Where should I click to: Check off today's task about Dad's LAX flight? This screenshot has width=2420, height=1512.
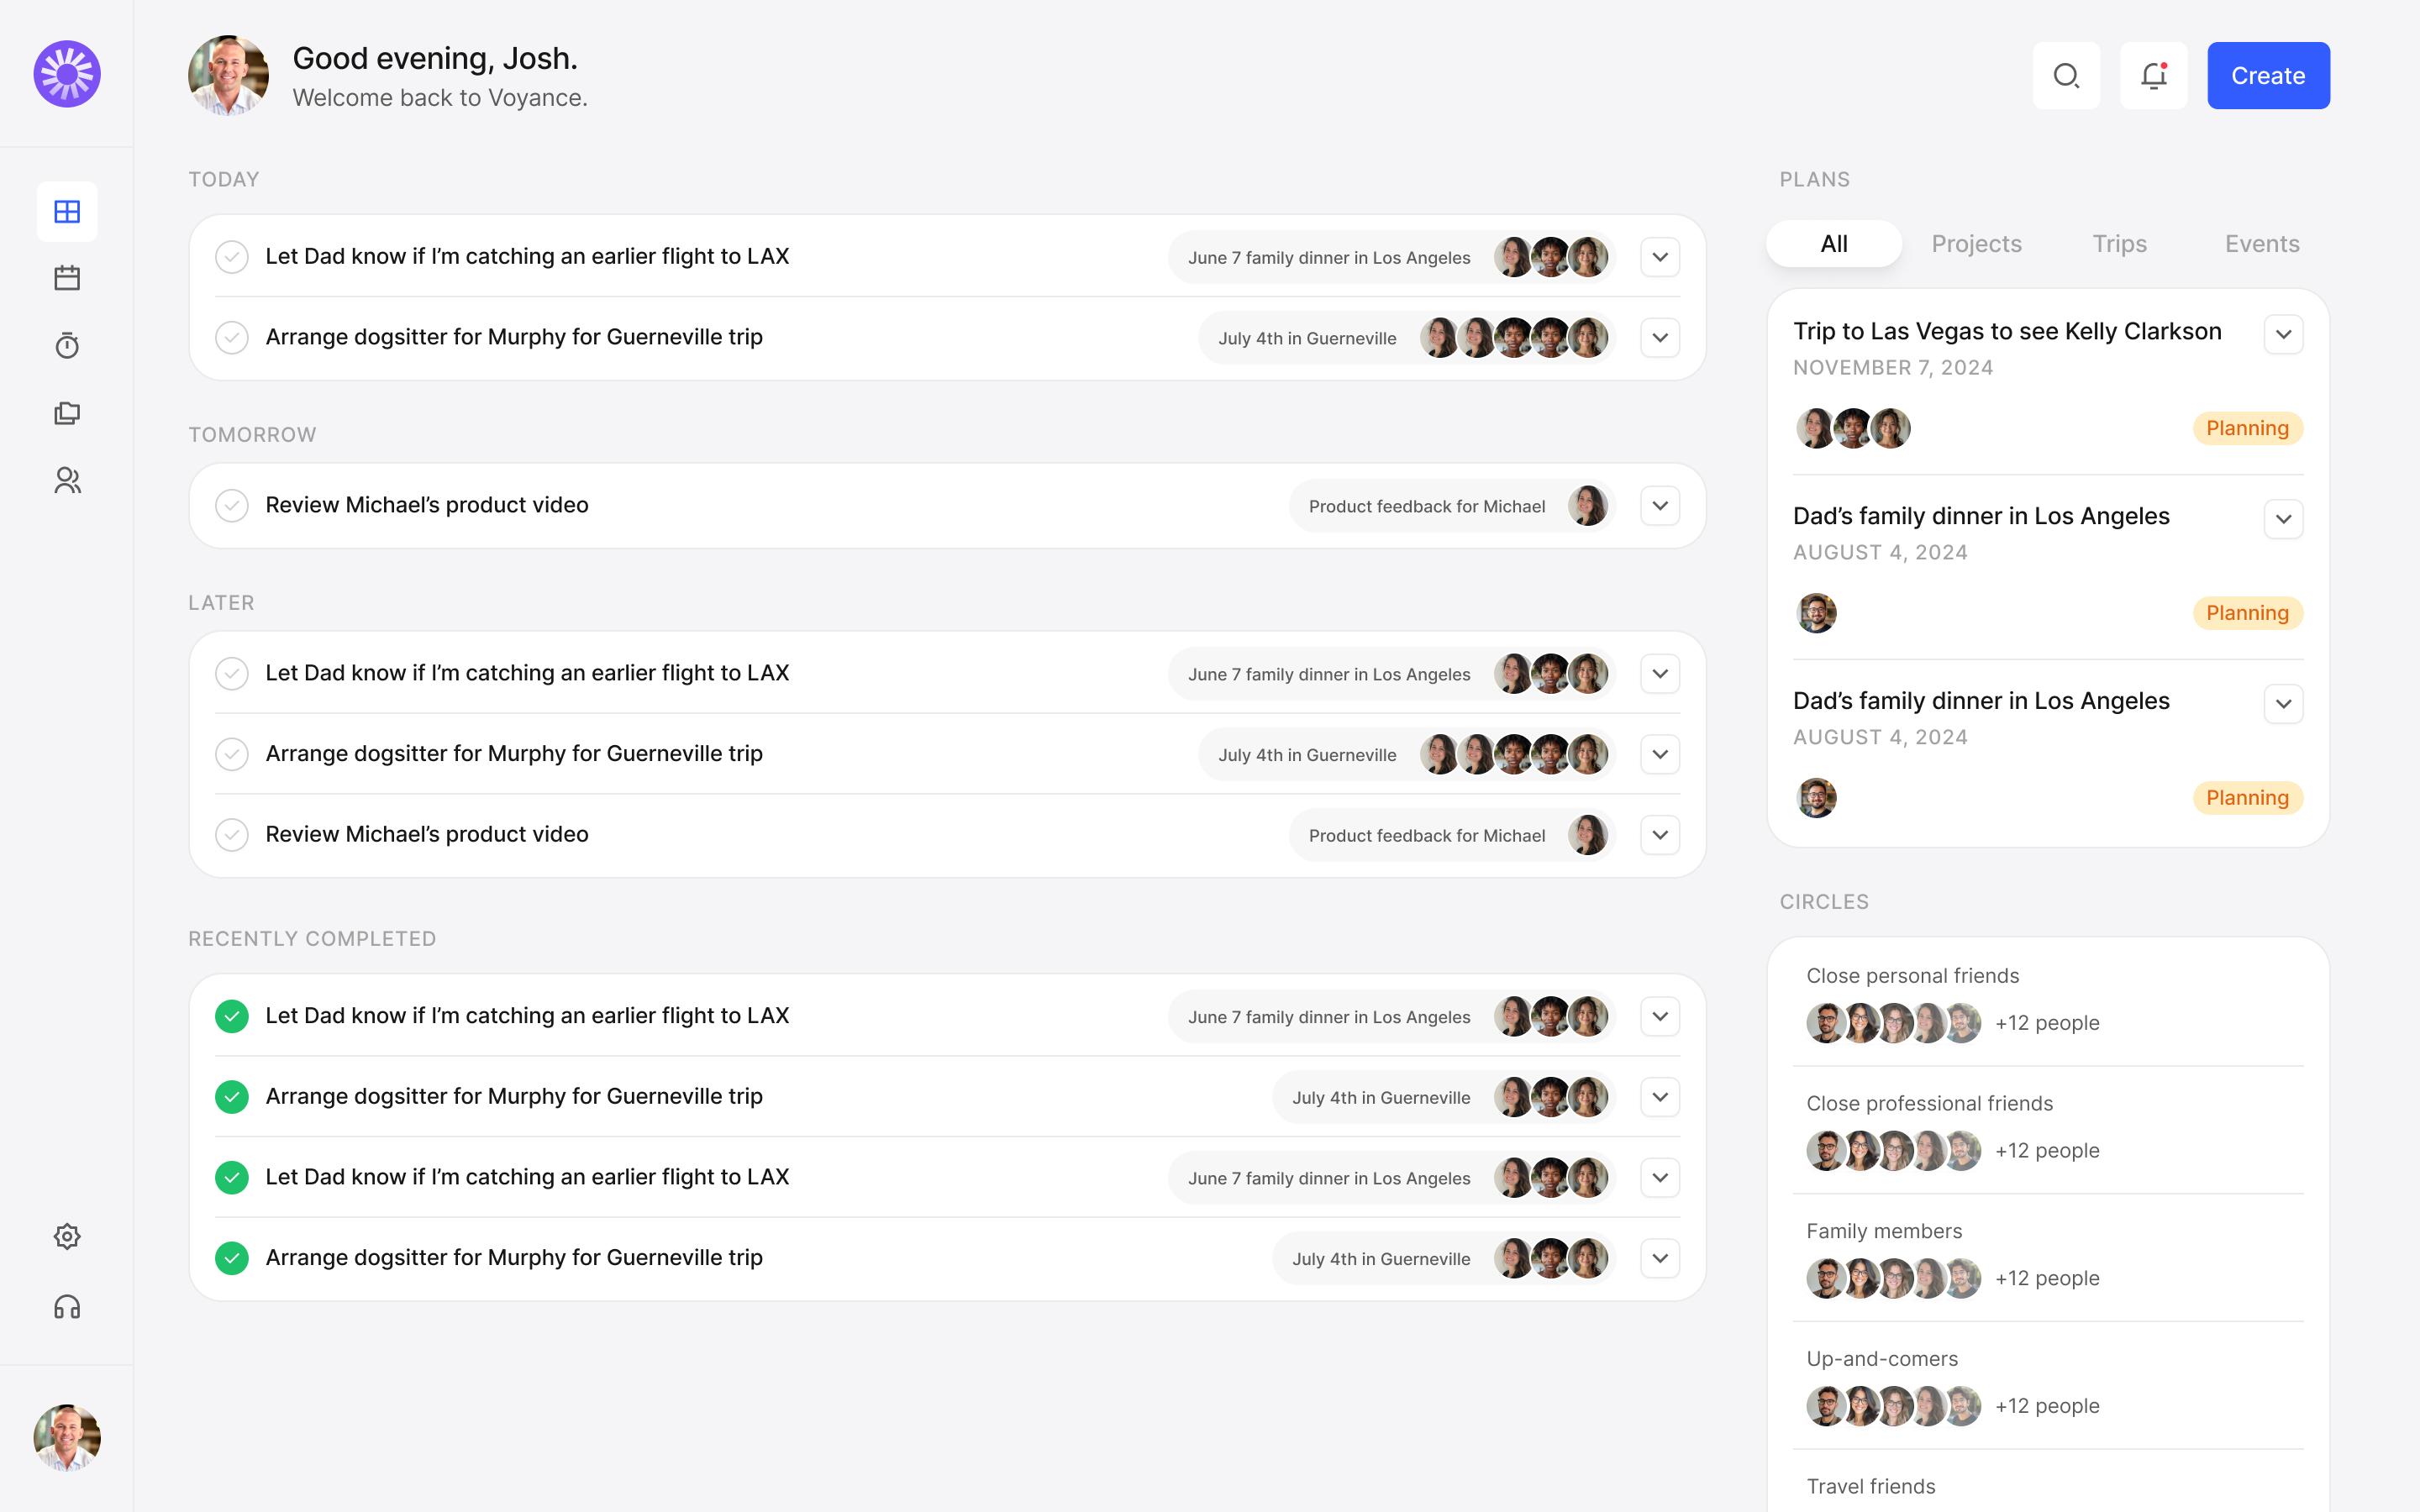point(232,256)
